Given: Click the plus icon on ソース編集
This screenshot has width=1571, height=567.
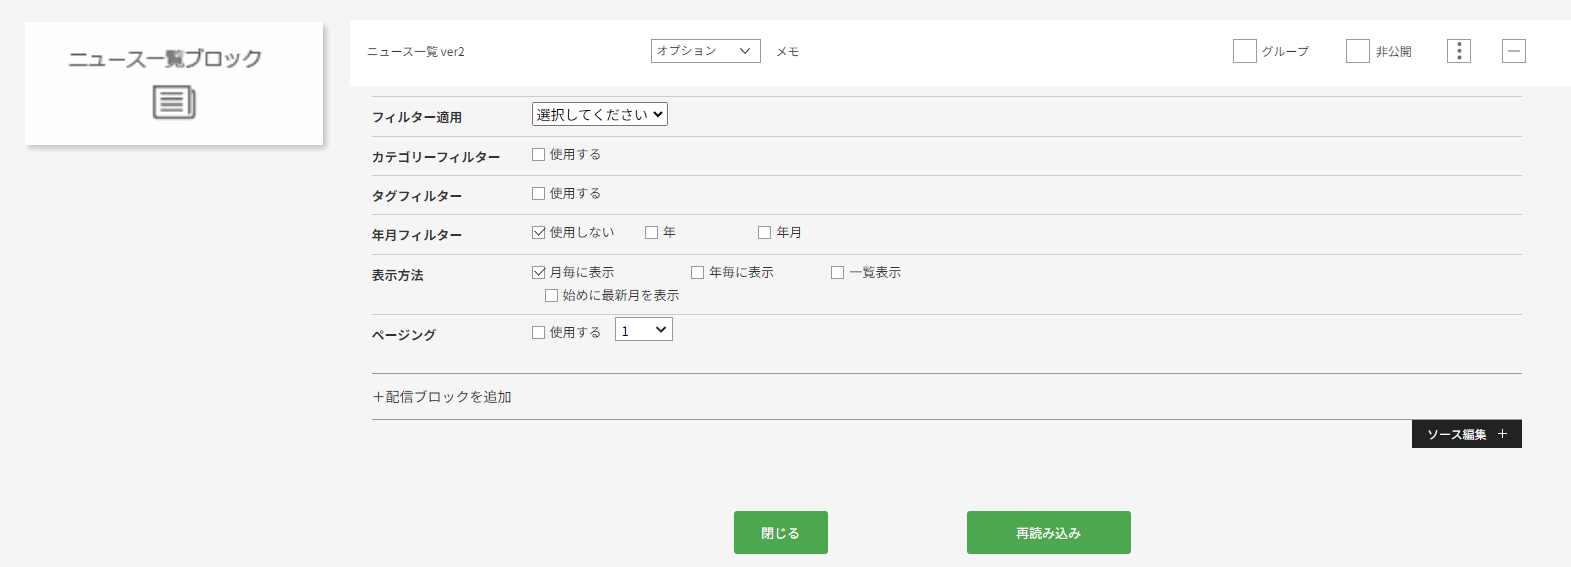Looking at the screenshot, I should click(x=1502, y=434).
